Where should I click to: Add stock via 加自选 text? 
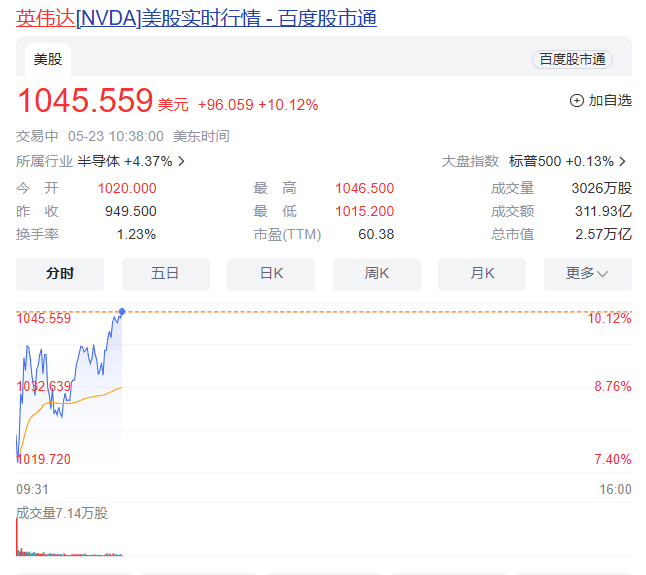(x=610, y=101)
